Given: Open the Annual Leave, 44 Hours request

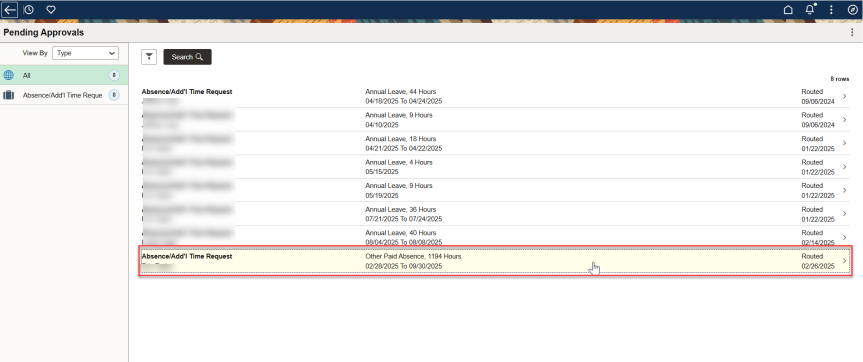Looking at the screenshot, I should click(495, 96).
